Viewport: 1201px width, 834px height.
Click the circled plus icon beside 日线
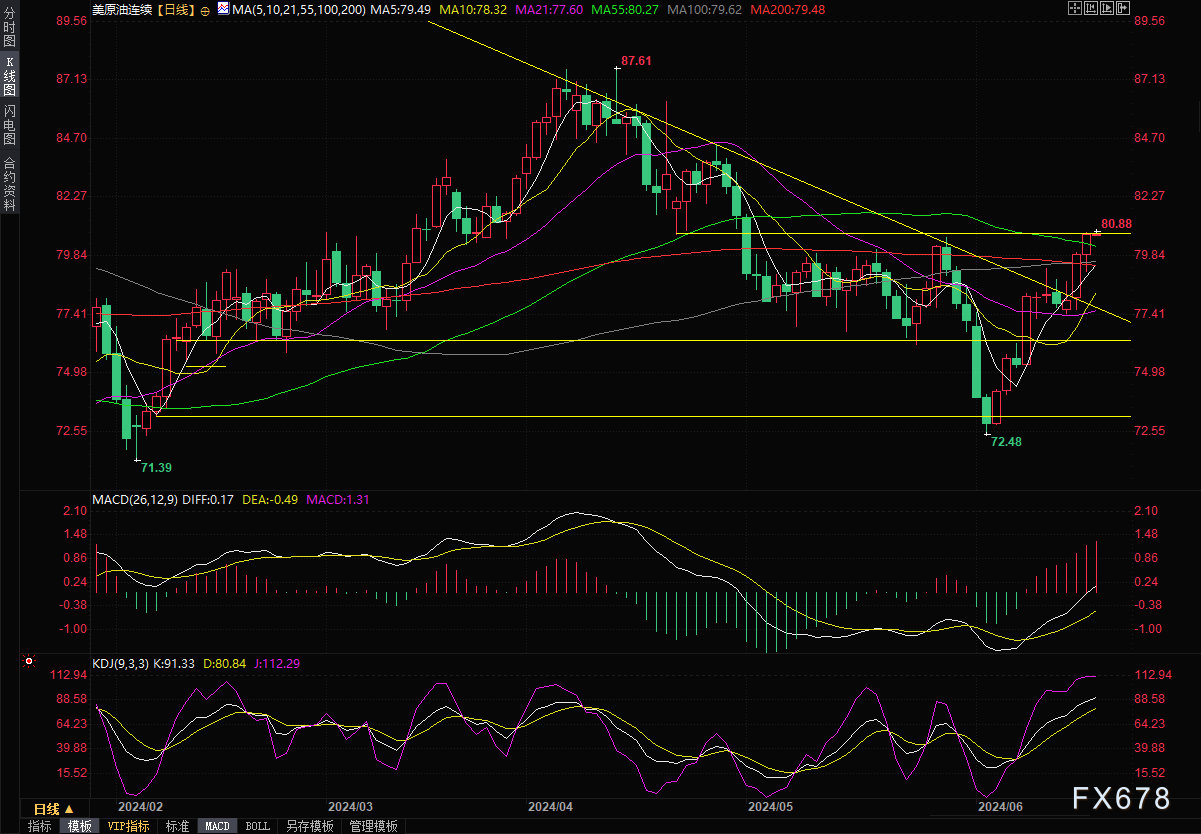tap(205, 10)
